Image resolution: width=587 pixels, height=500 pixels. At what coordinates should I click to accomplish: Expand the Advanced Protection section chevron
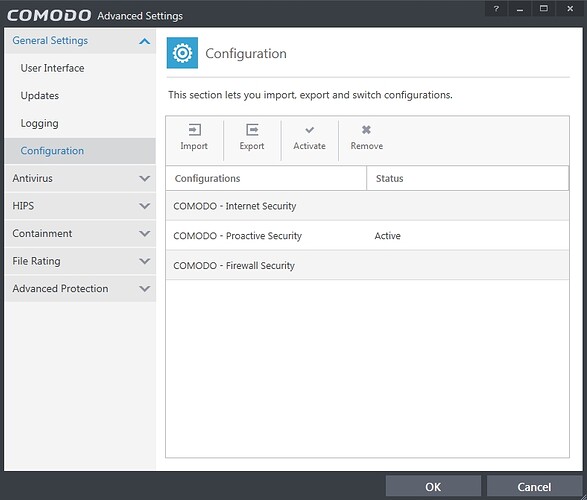point(145,289)
